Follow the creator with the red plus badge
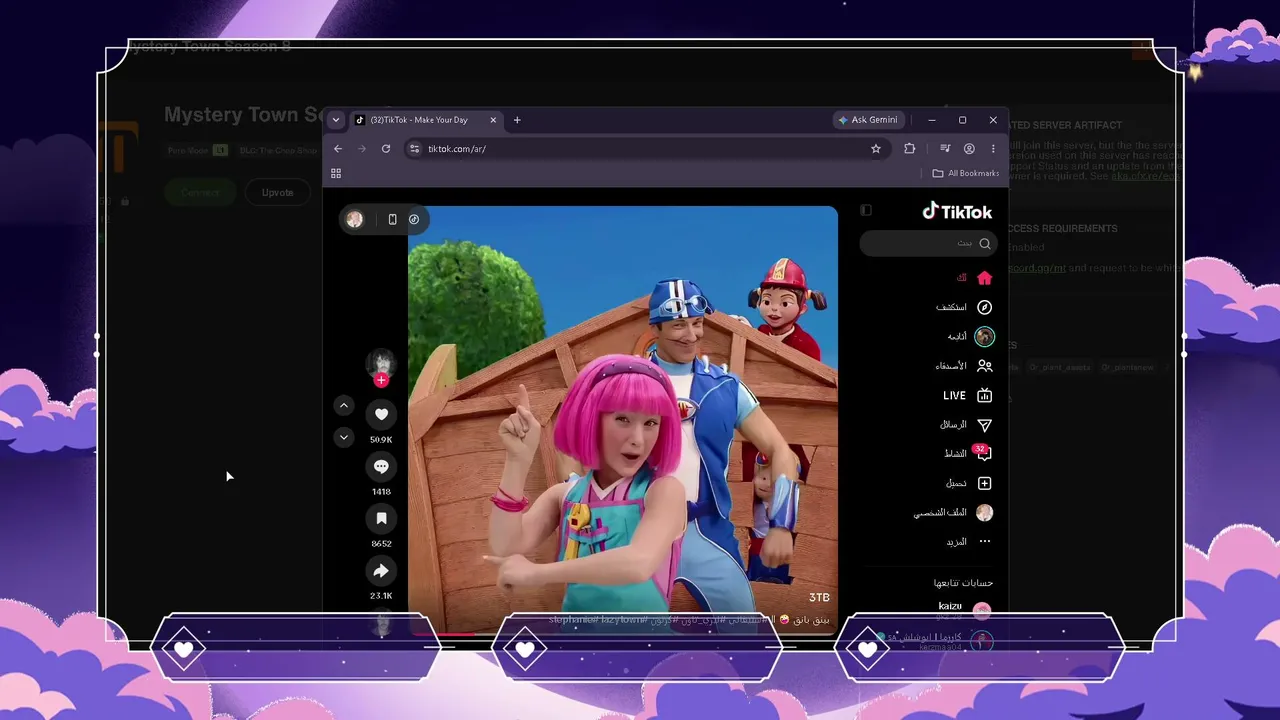 point(381,380)
